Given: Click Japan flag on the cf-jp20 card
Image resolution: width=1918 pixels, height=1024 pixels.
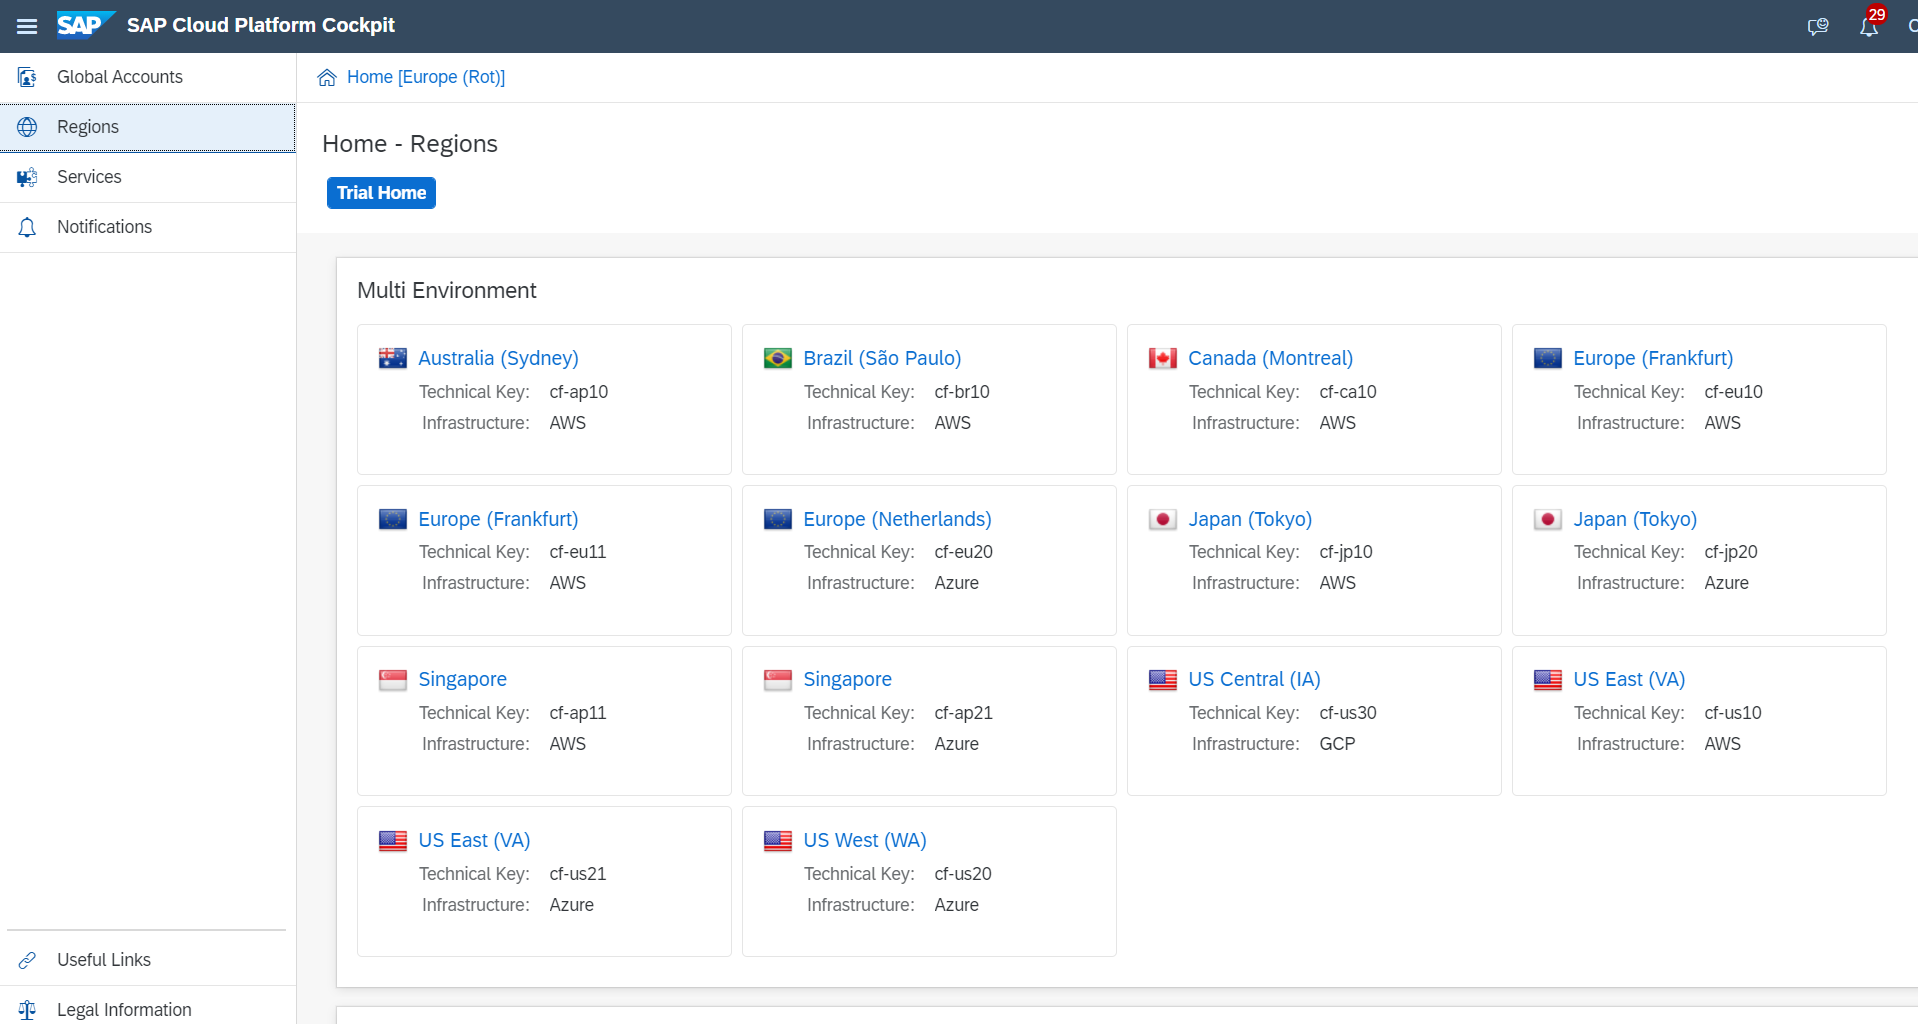Looking at the screenshot, I should pyautogui.click(x=1548, y=519).
